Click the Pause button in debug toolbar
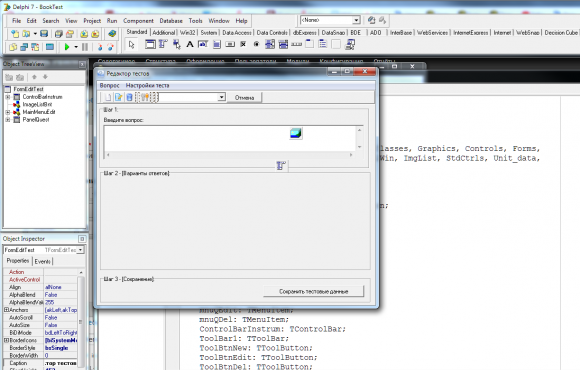580x370 pixels. click(85, 47)
